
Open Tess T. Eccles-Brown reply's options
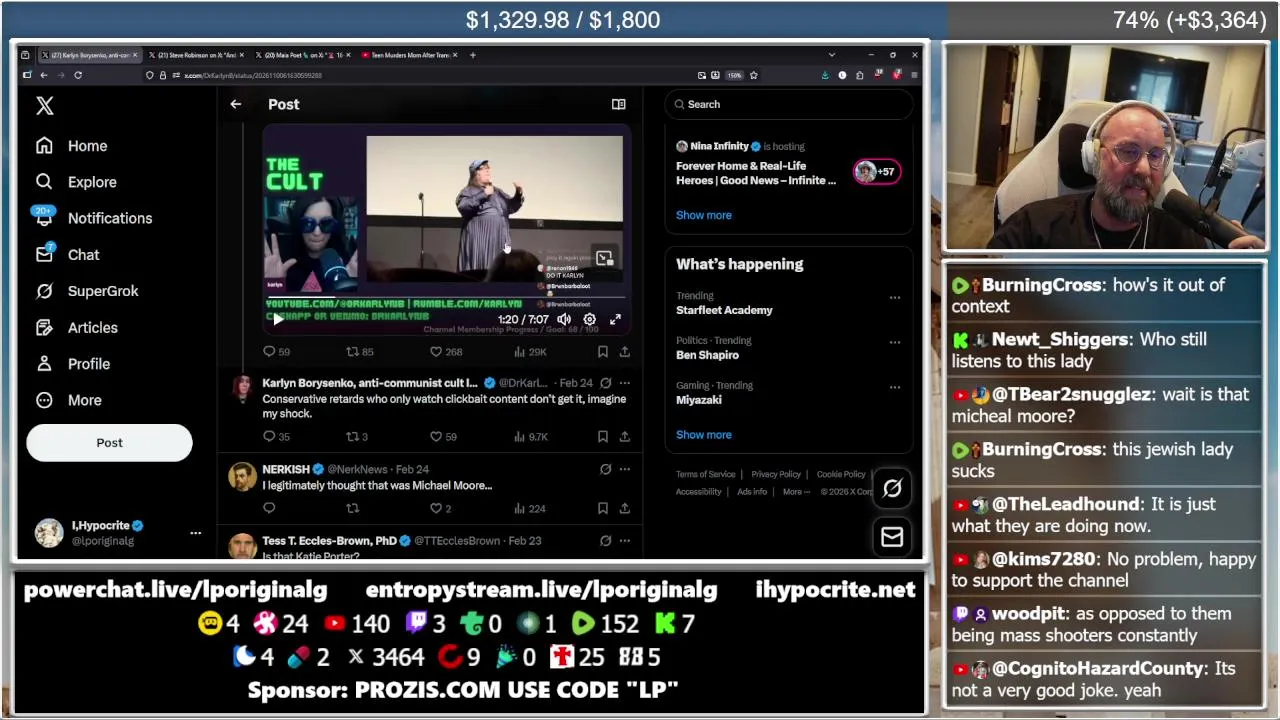(624, 541)
